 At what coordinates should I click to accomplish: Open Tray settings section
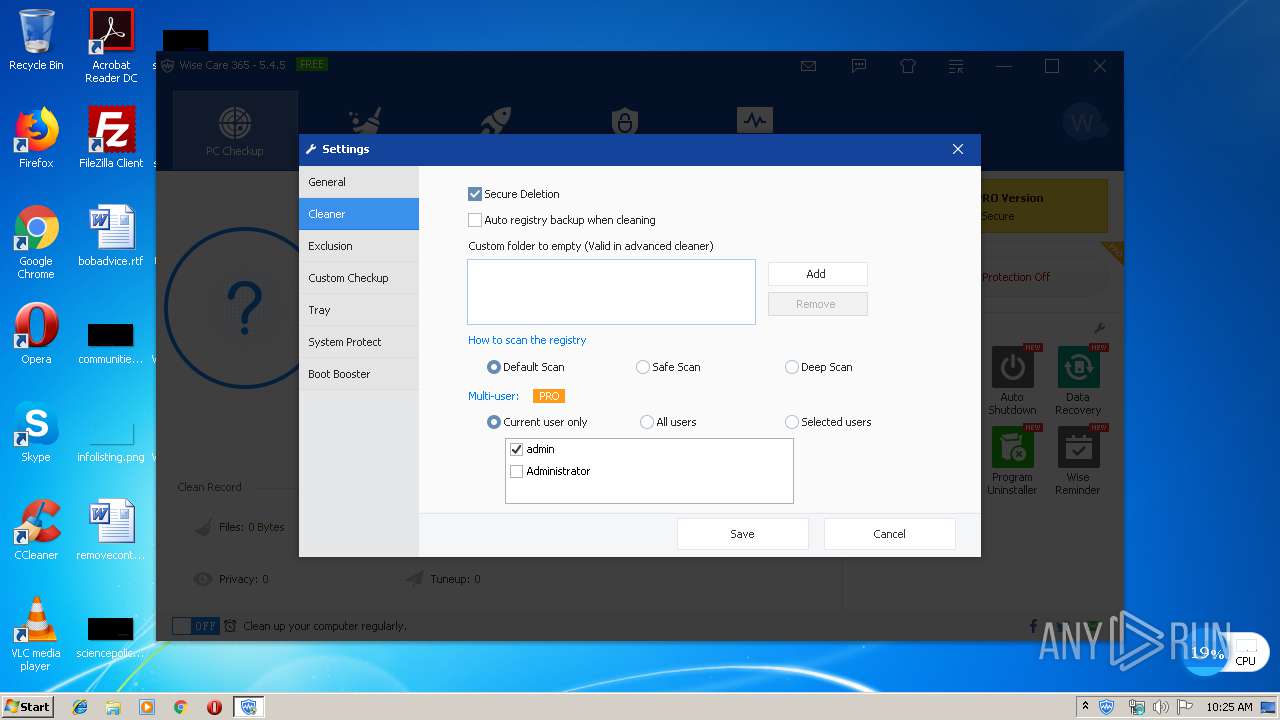click(359, 310)
